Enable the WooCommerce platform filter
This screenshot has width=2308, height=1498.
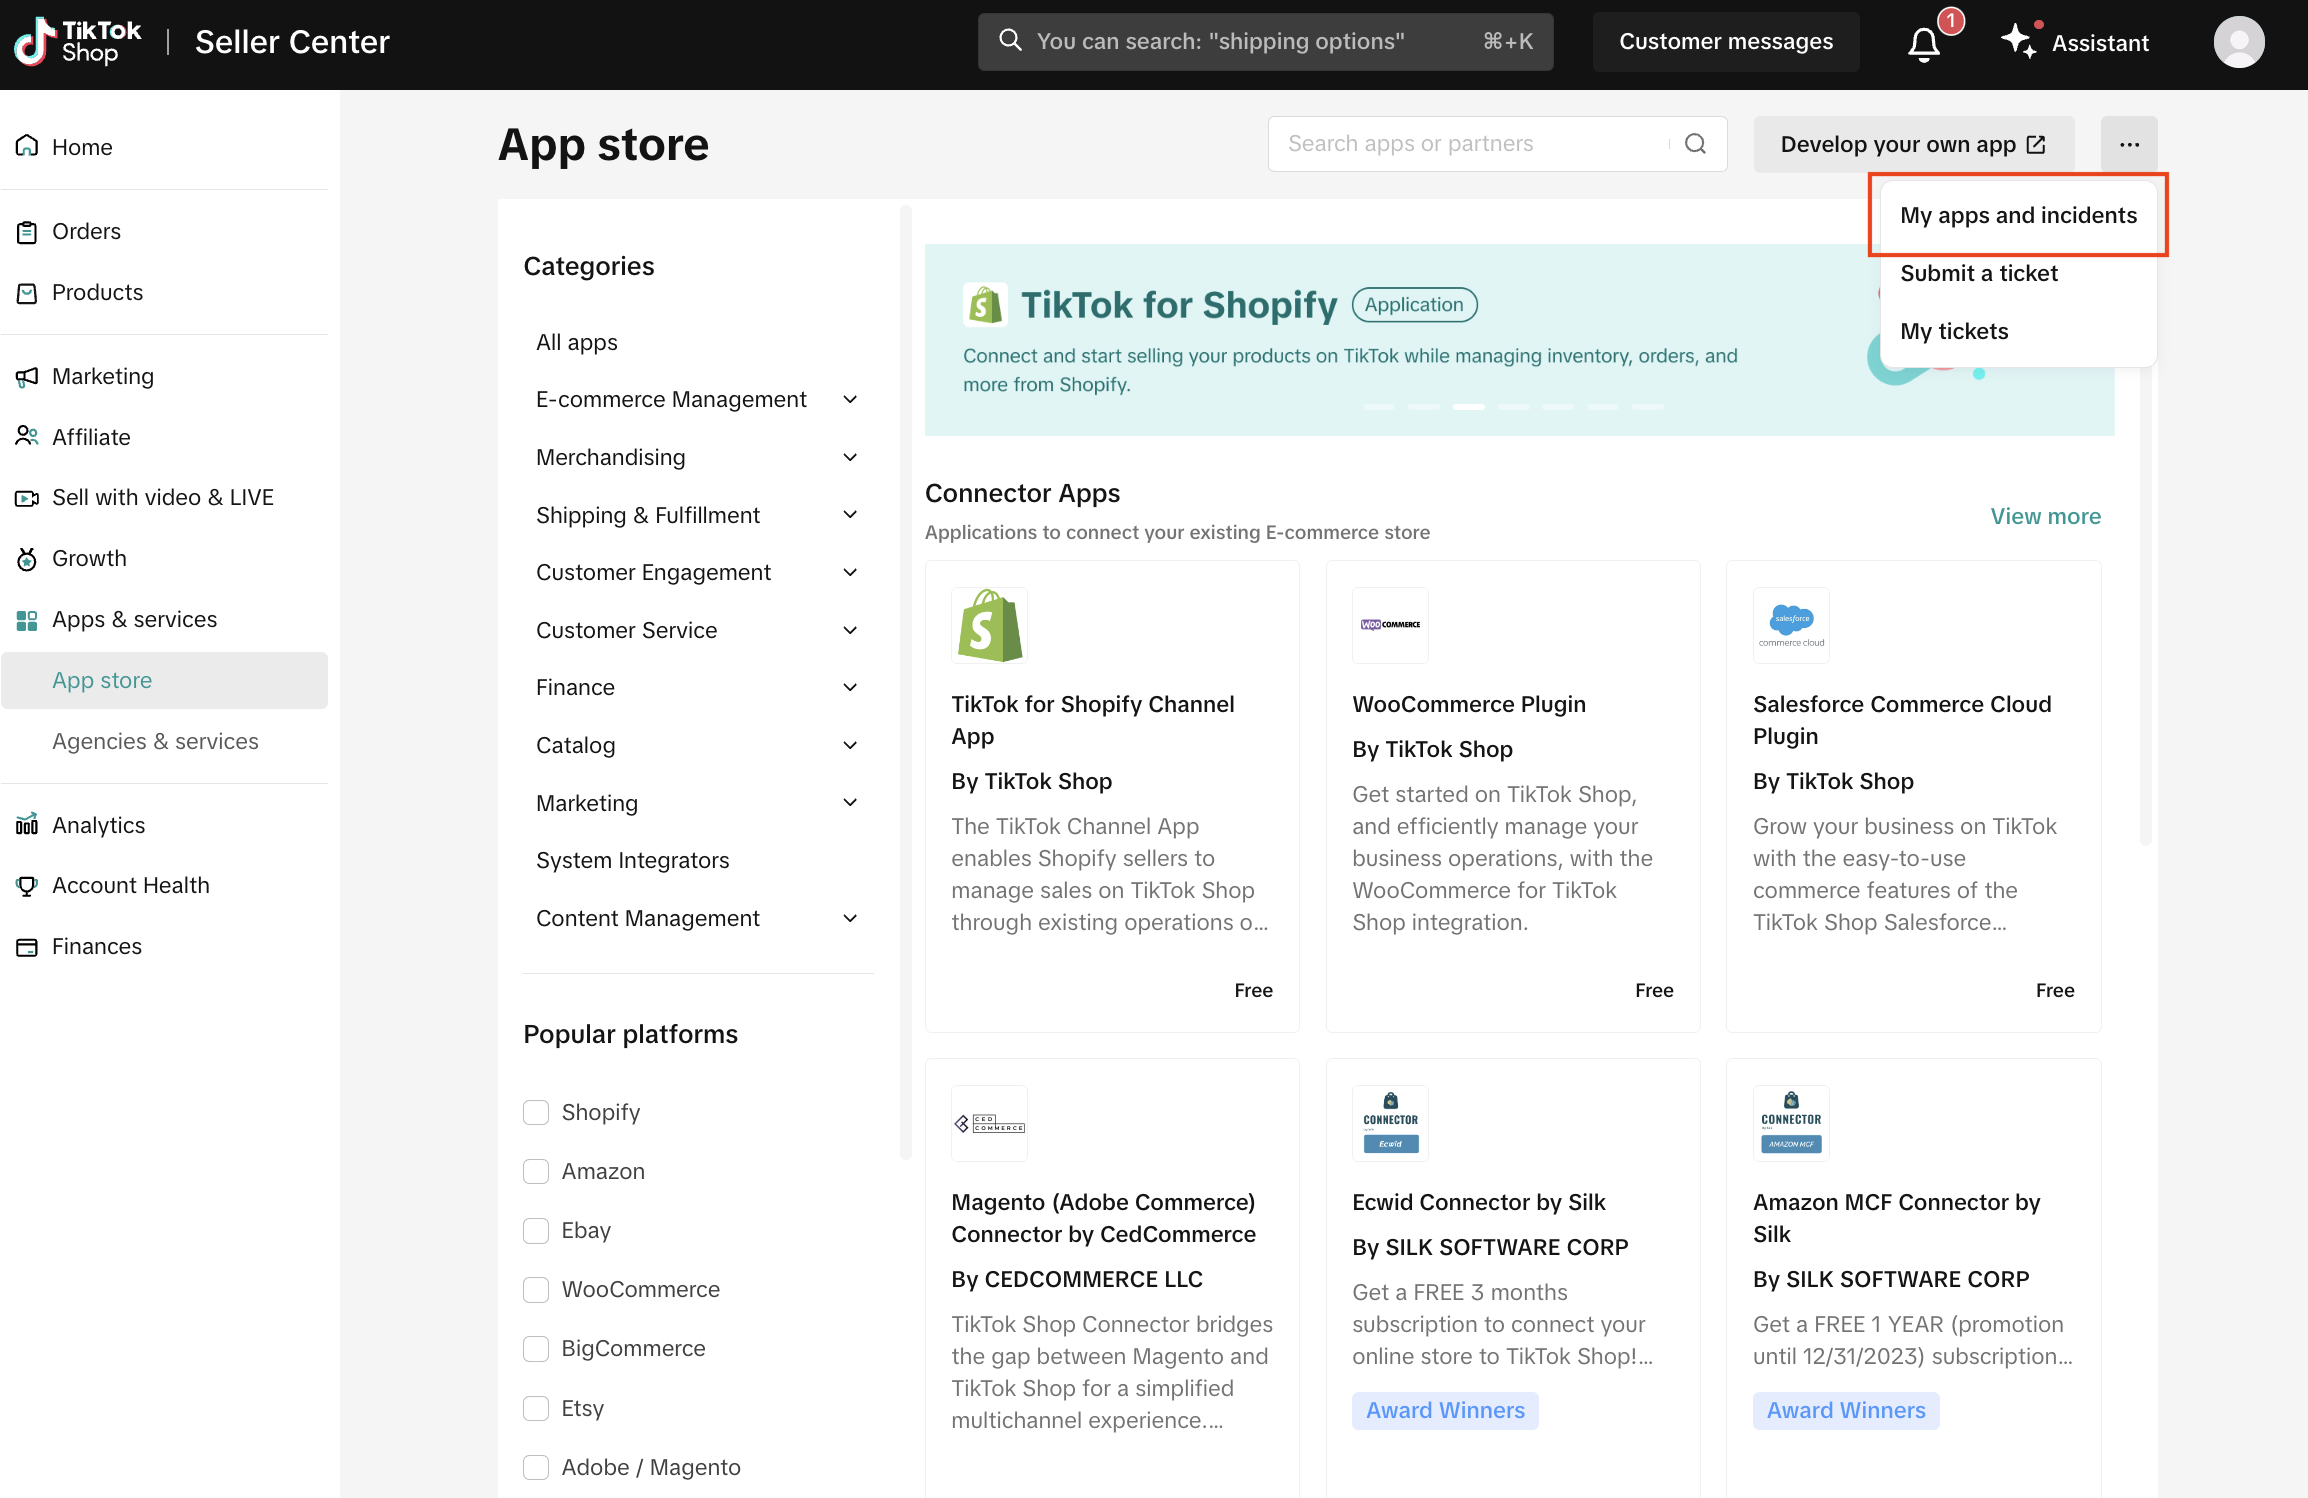pyautogui.click(x=536, y=1290)
